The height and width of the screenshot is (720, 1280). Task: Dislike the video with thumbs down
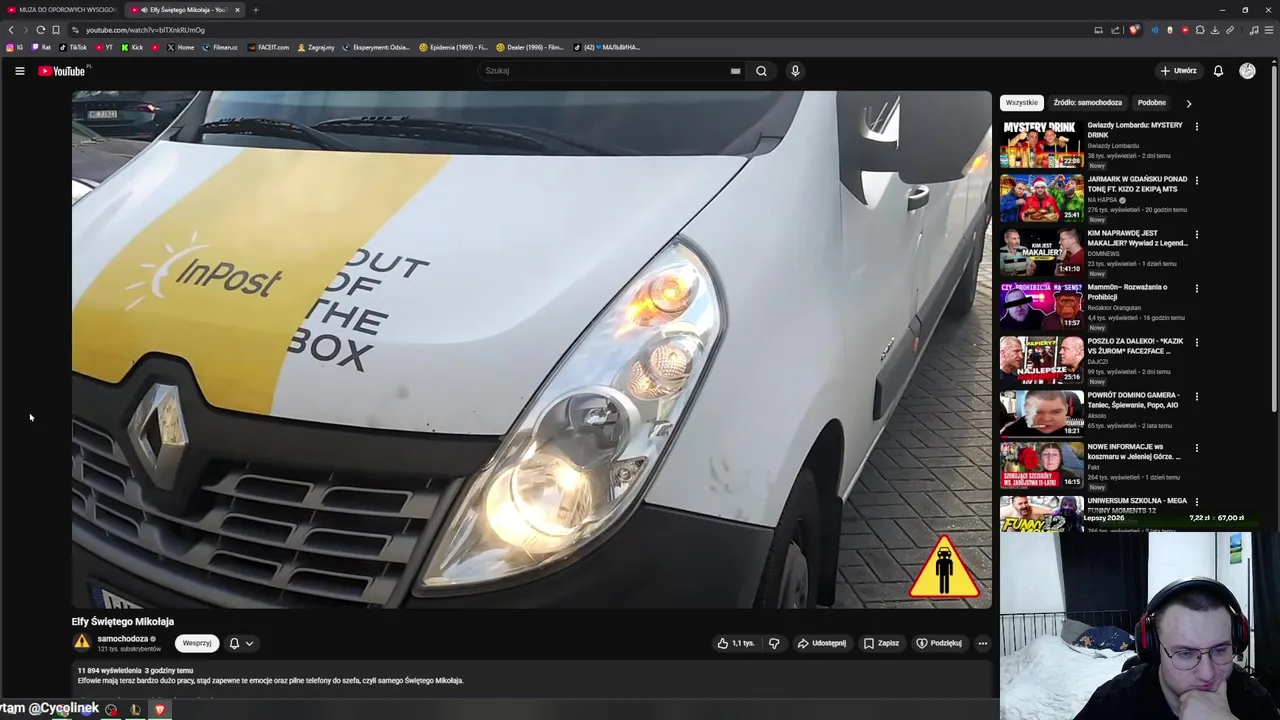tap(774, 643)
